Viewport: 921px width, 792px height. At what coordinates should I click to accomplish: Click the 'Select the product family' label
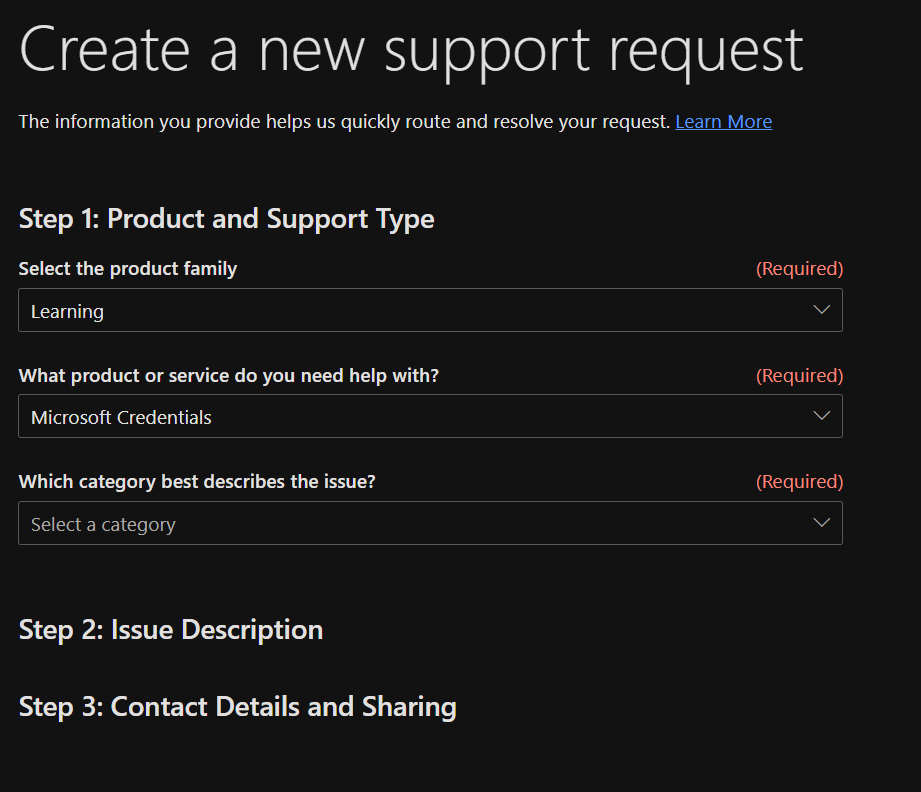click(x=128, y=269)
